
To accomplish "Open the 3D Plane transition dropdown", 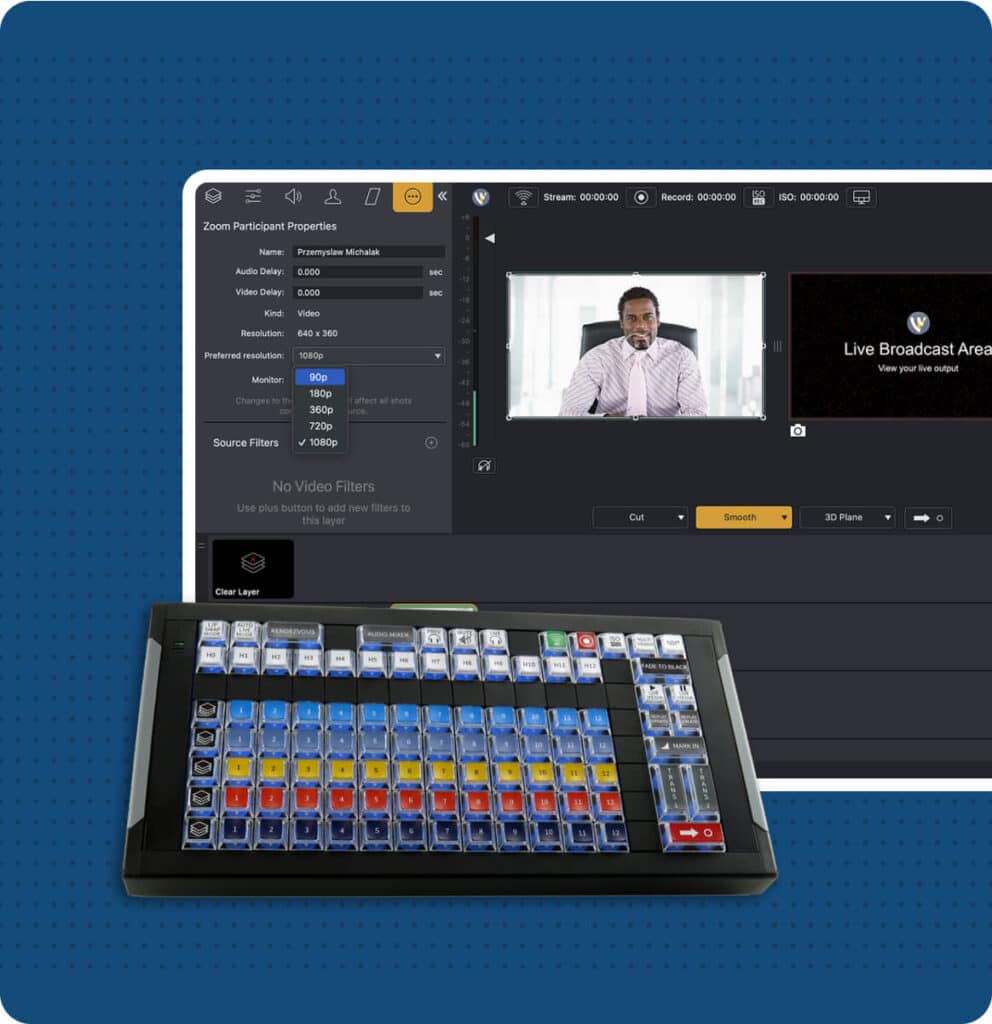I will [847, 517].
